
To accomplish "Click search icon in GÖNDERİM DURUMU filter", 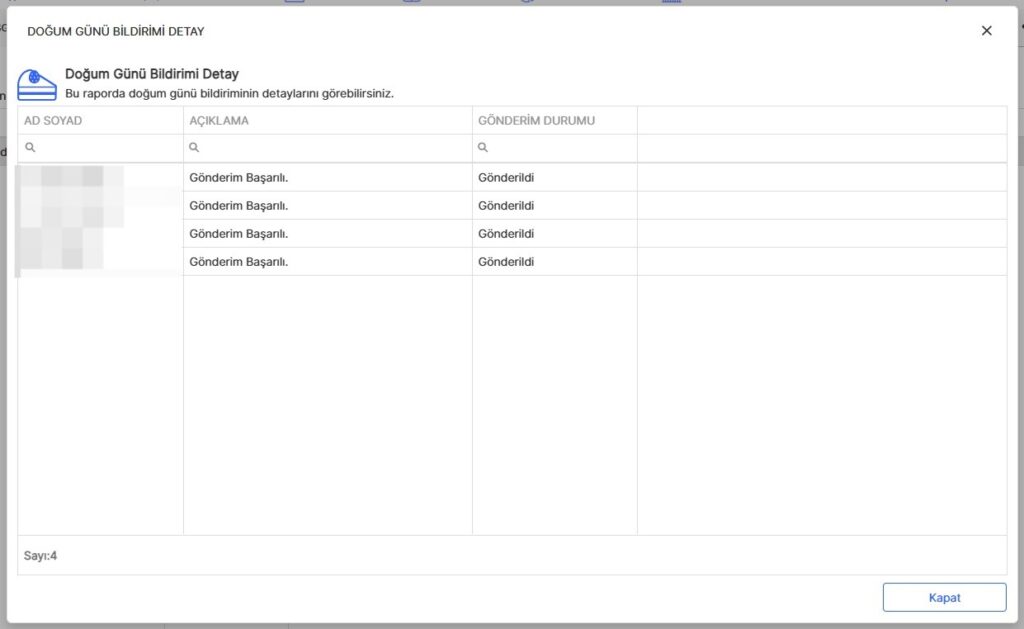I will point(483,148).
